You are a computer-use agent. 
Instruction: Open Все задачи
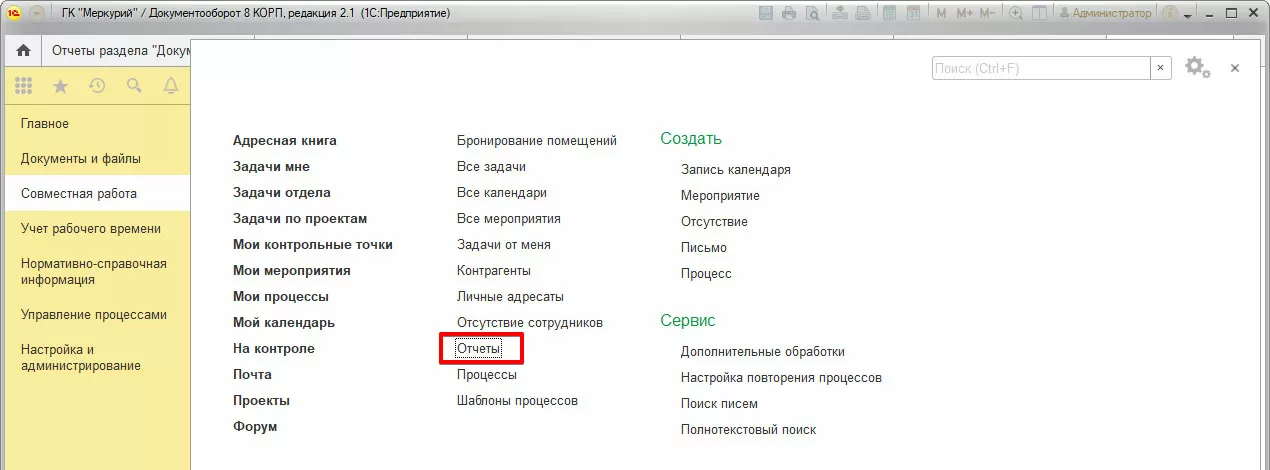tap(491, 167)
